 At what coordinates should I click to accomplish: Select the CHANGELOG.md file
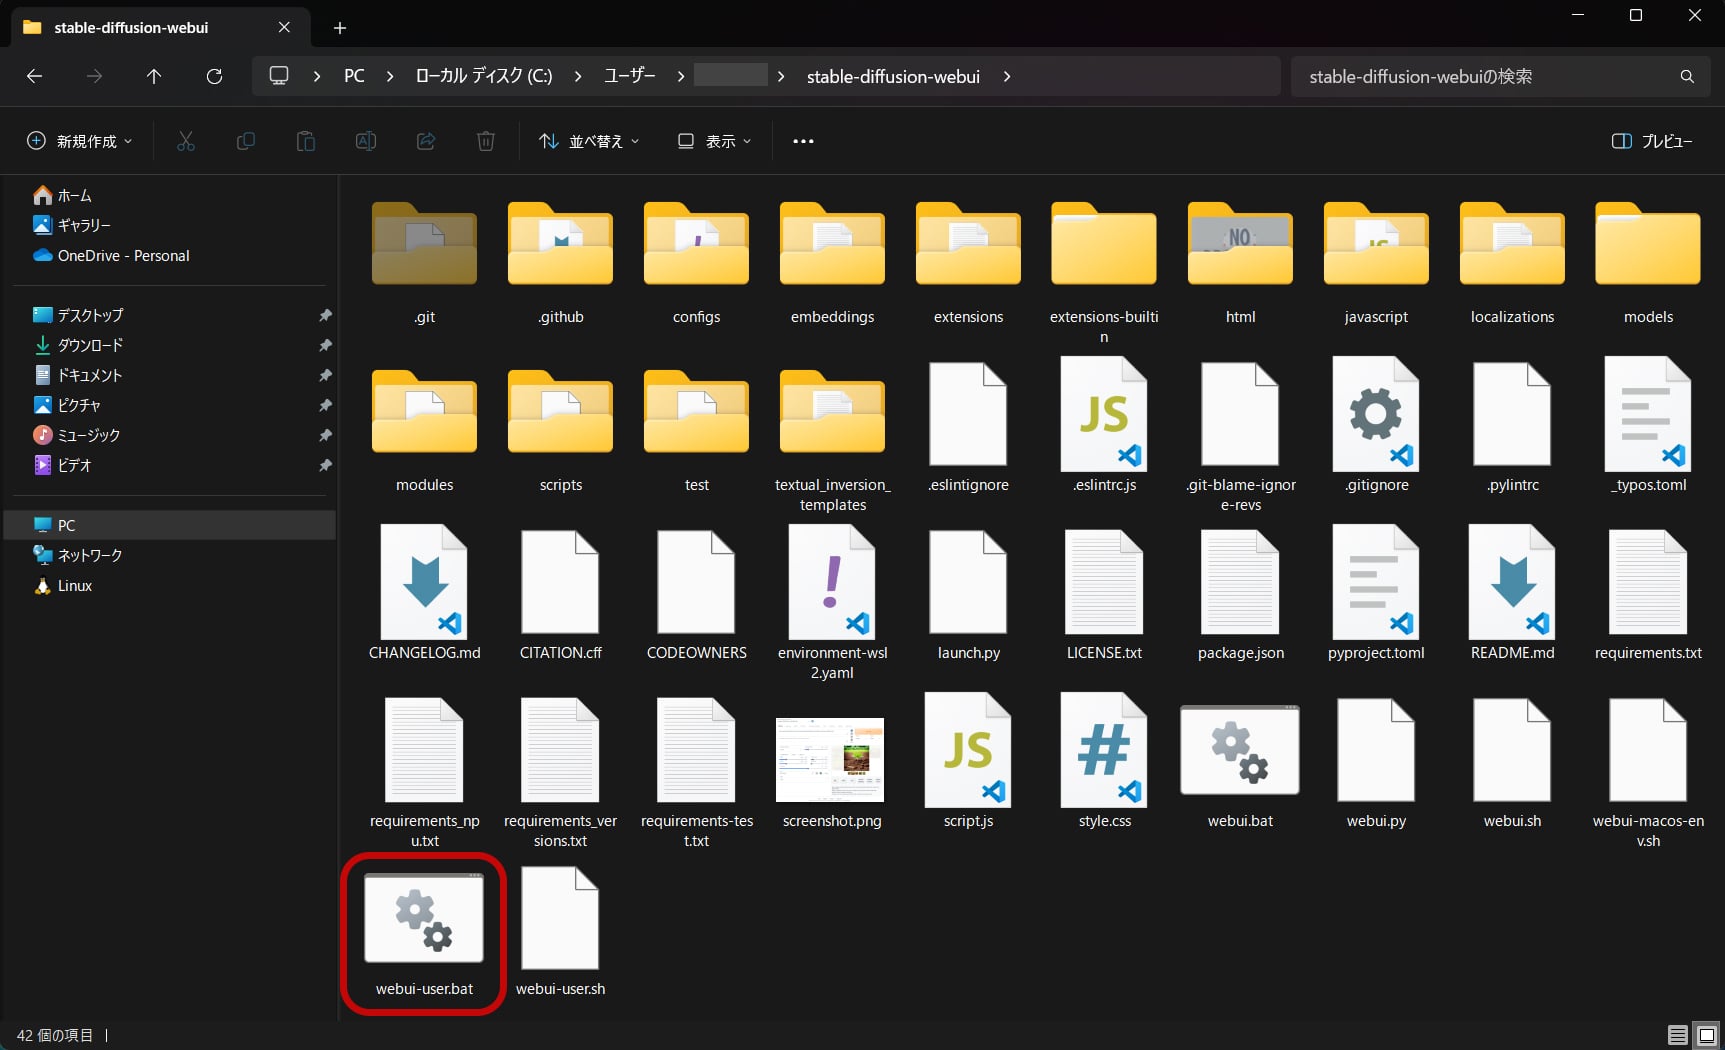pyautogui.click(x=424, y=593)
